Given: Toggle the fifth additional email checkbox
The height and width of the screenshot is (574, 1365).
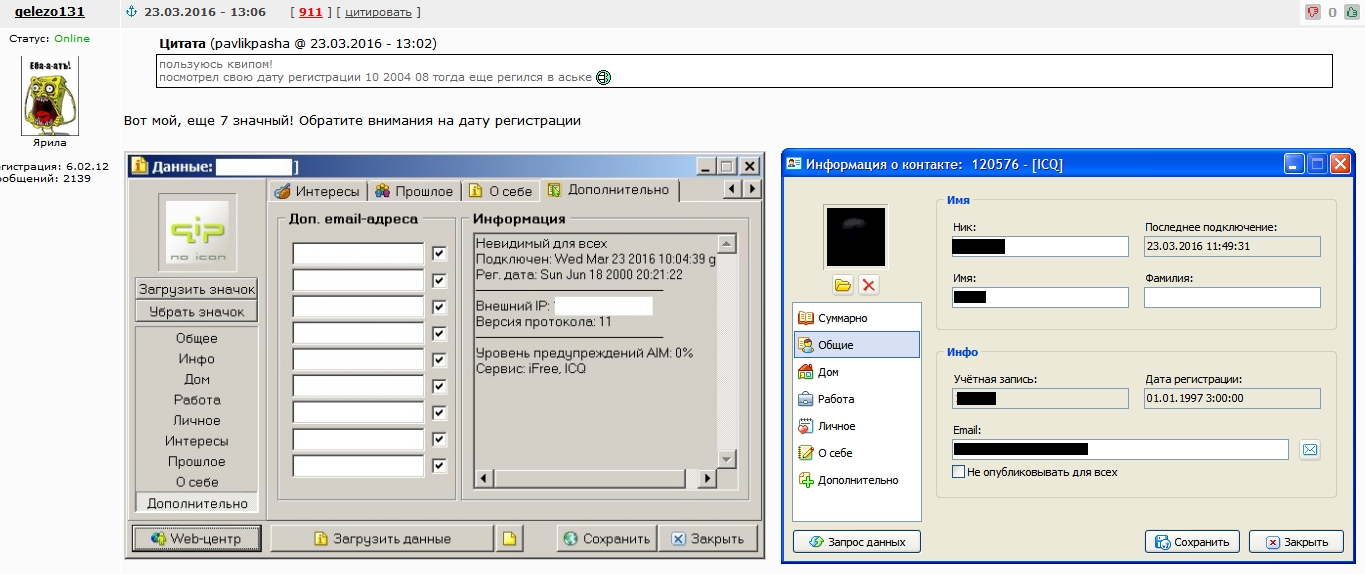Looking at the screenshot, I should pos(439,360).
